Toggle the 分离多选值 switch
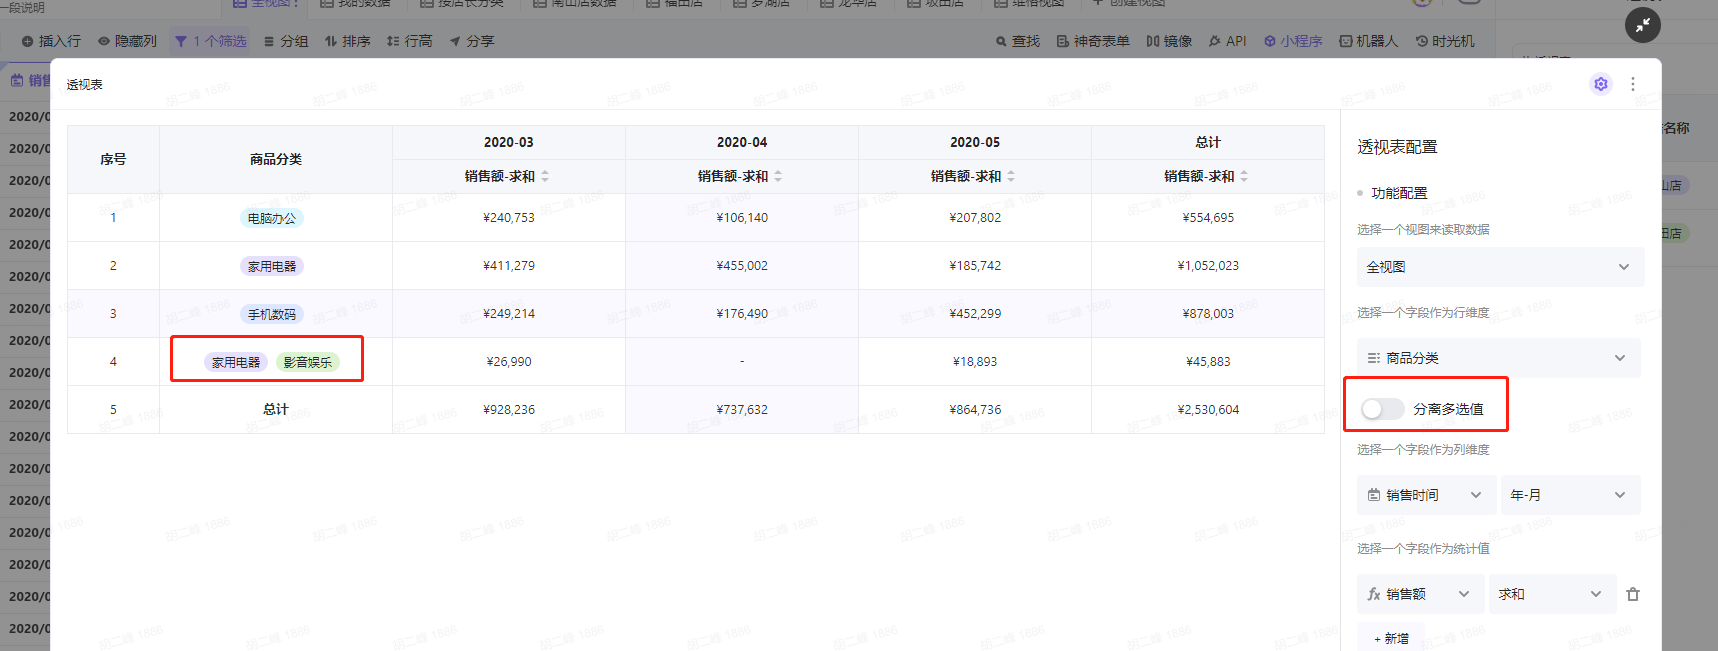 click(x=1382, y=409)
